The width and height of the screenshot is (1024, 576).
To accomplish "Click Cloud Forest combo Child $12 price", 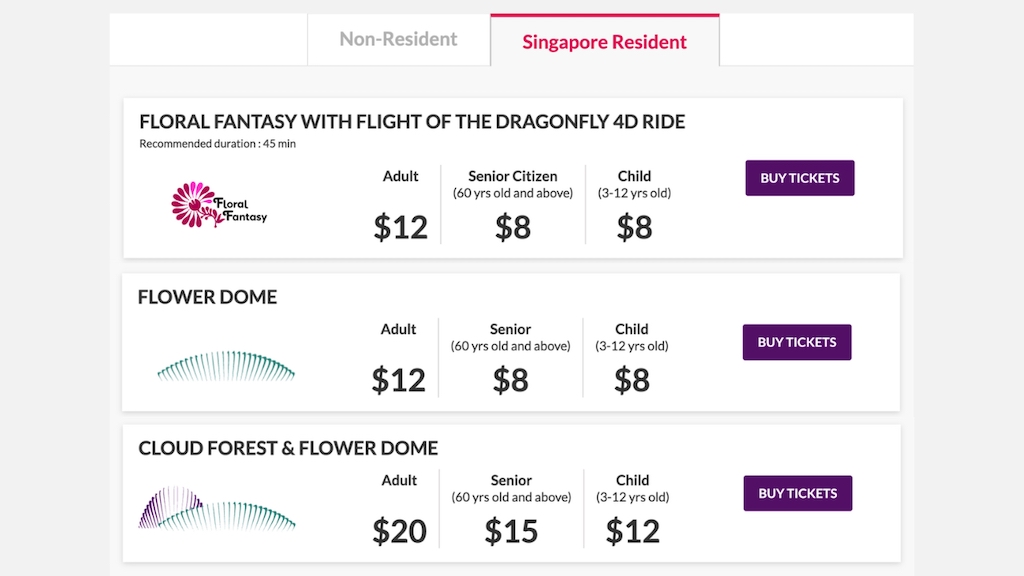I will 632,531.
